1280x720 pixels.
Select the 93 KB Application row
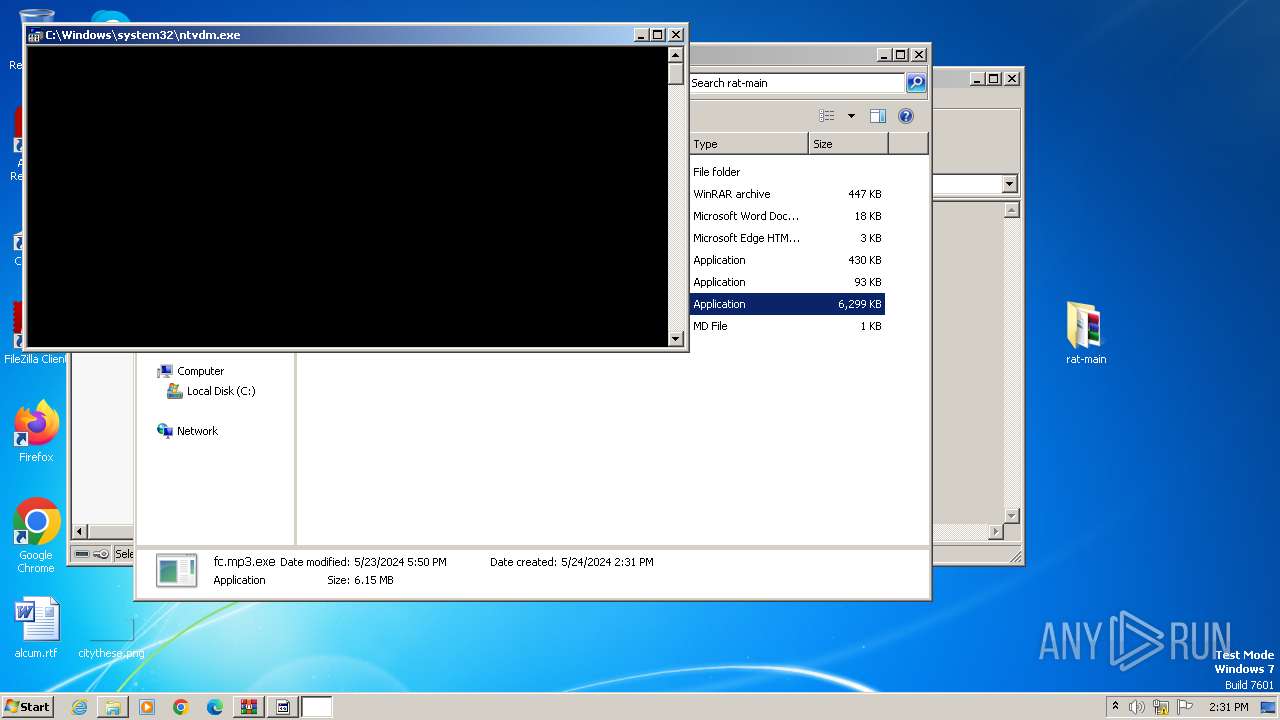pos(787,282)
